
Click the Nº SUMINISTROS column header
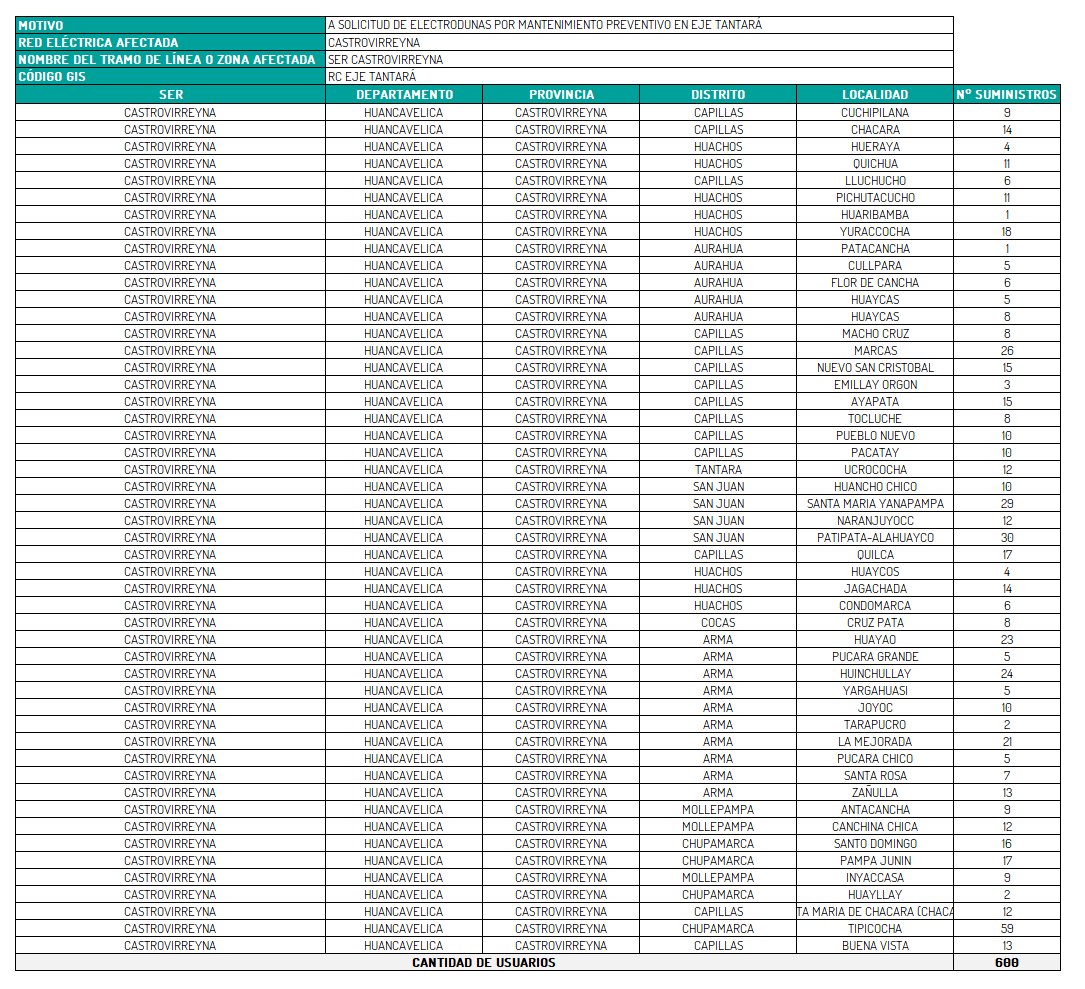[1006, 95]
